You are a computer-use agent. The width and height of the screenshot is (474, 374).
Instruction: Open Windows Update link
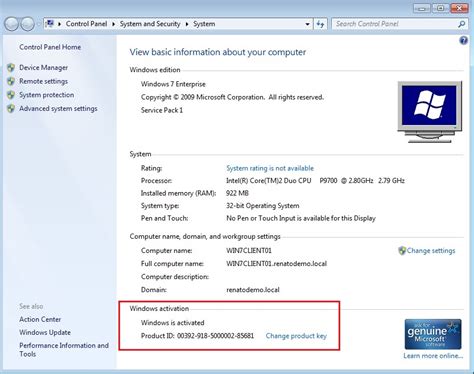tap(45, 332)
